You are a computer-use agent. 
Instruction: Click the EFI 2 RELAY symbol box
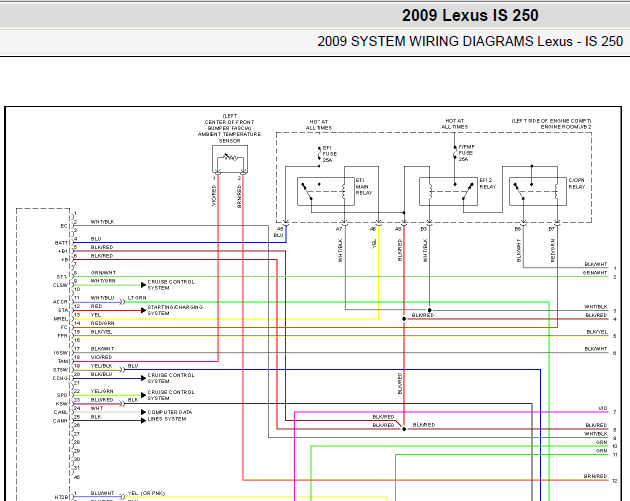click(x=448, y=192)
